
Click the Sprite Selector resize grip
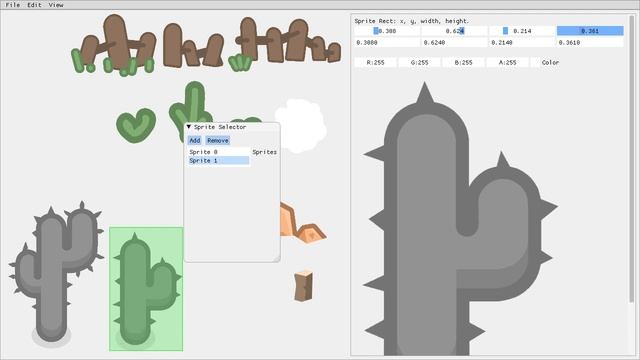(277, 258)
